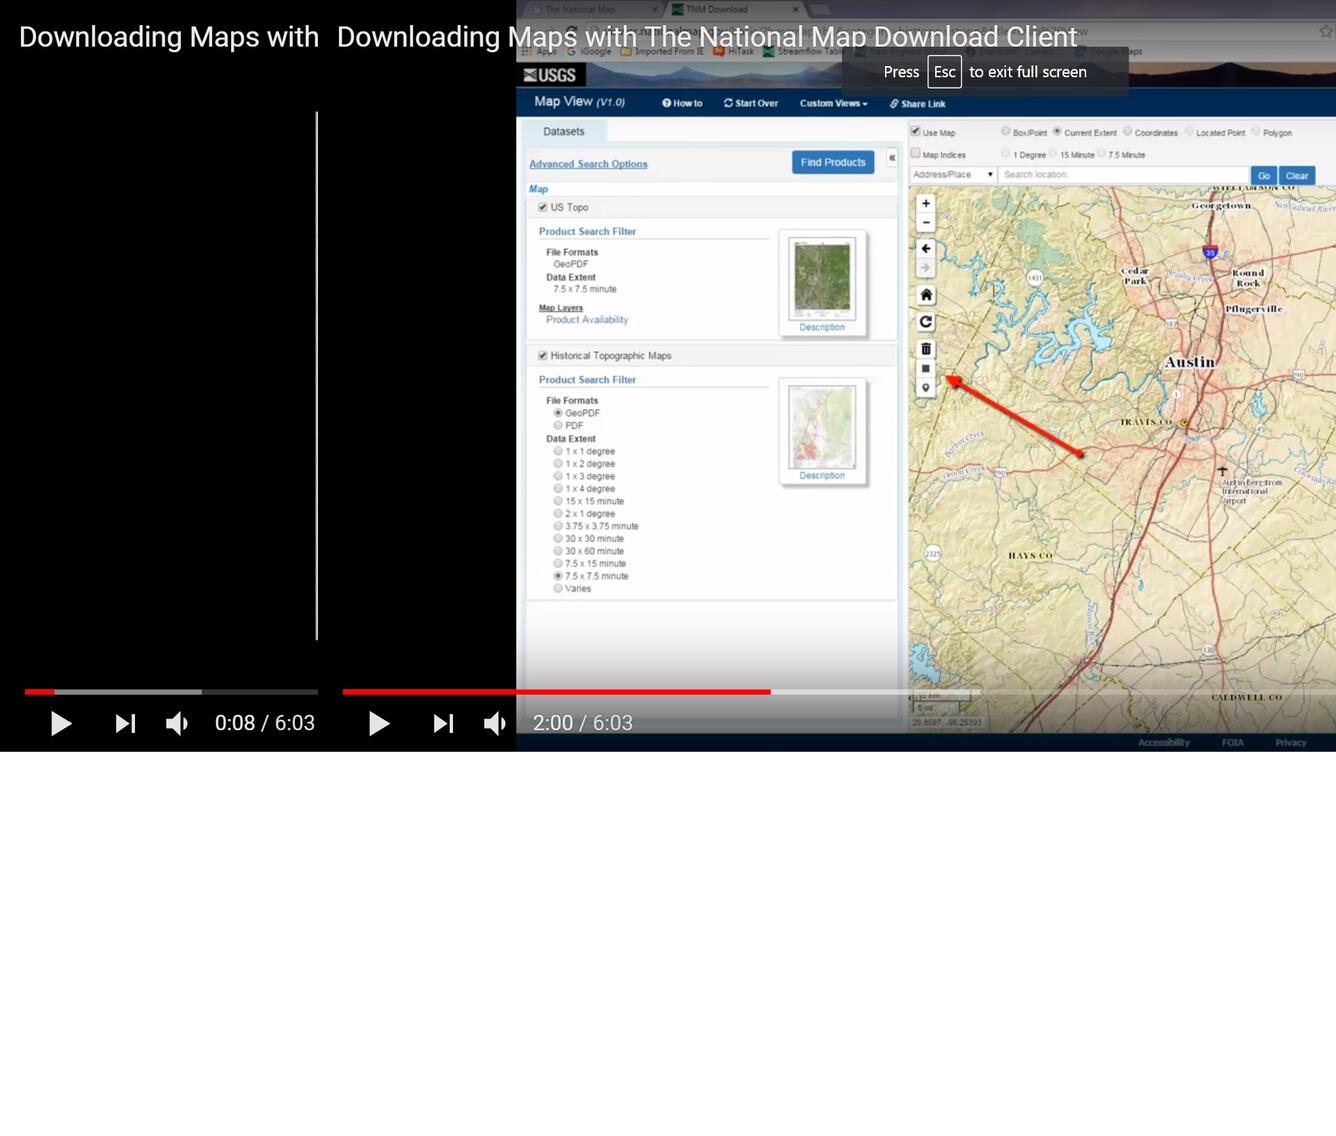Open Advanced Search Options

588,163
